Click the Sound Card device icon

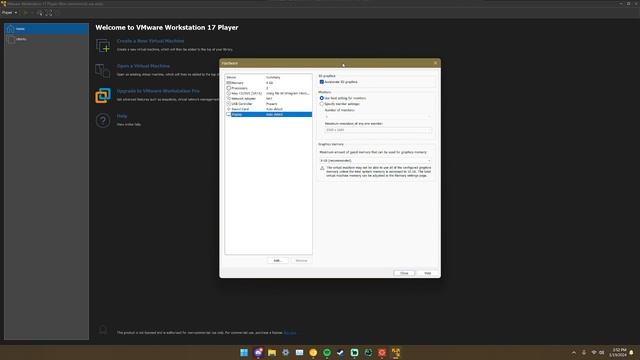(x=229, y=109)
